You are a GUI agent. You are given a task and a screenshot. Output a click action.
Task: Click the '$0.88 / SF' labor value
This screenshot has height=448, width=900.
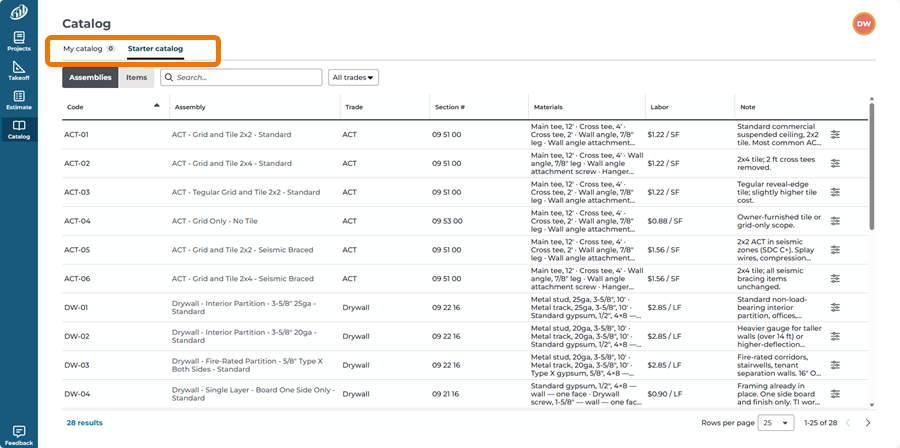tap(665, 221)
